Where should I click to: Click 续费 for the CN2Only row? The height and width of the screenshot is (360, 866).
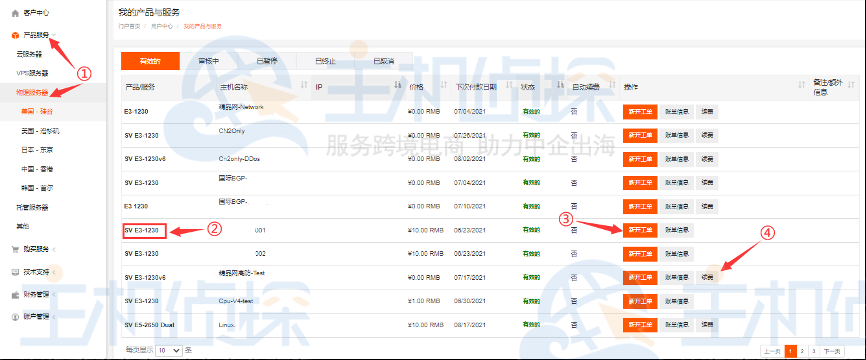tap(707, 135)
